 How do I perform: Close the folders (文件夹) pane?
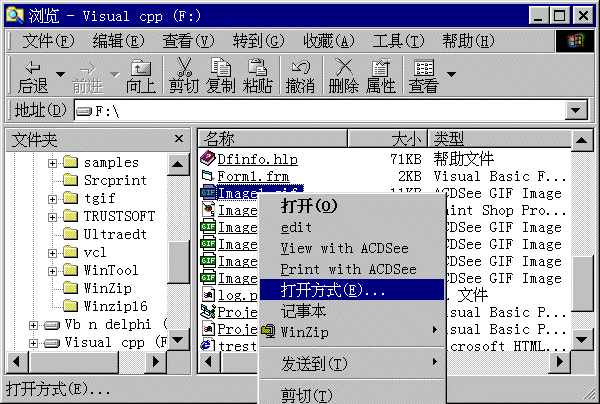pos(179,139)
